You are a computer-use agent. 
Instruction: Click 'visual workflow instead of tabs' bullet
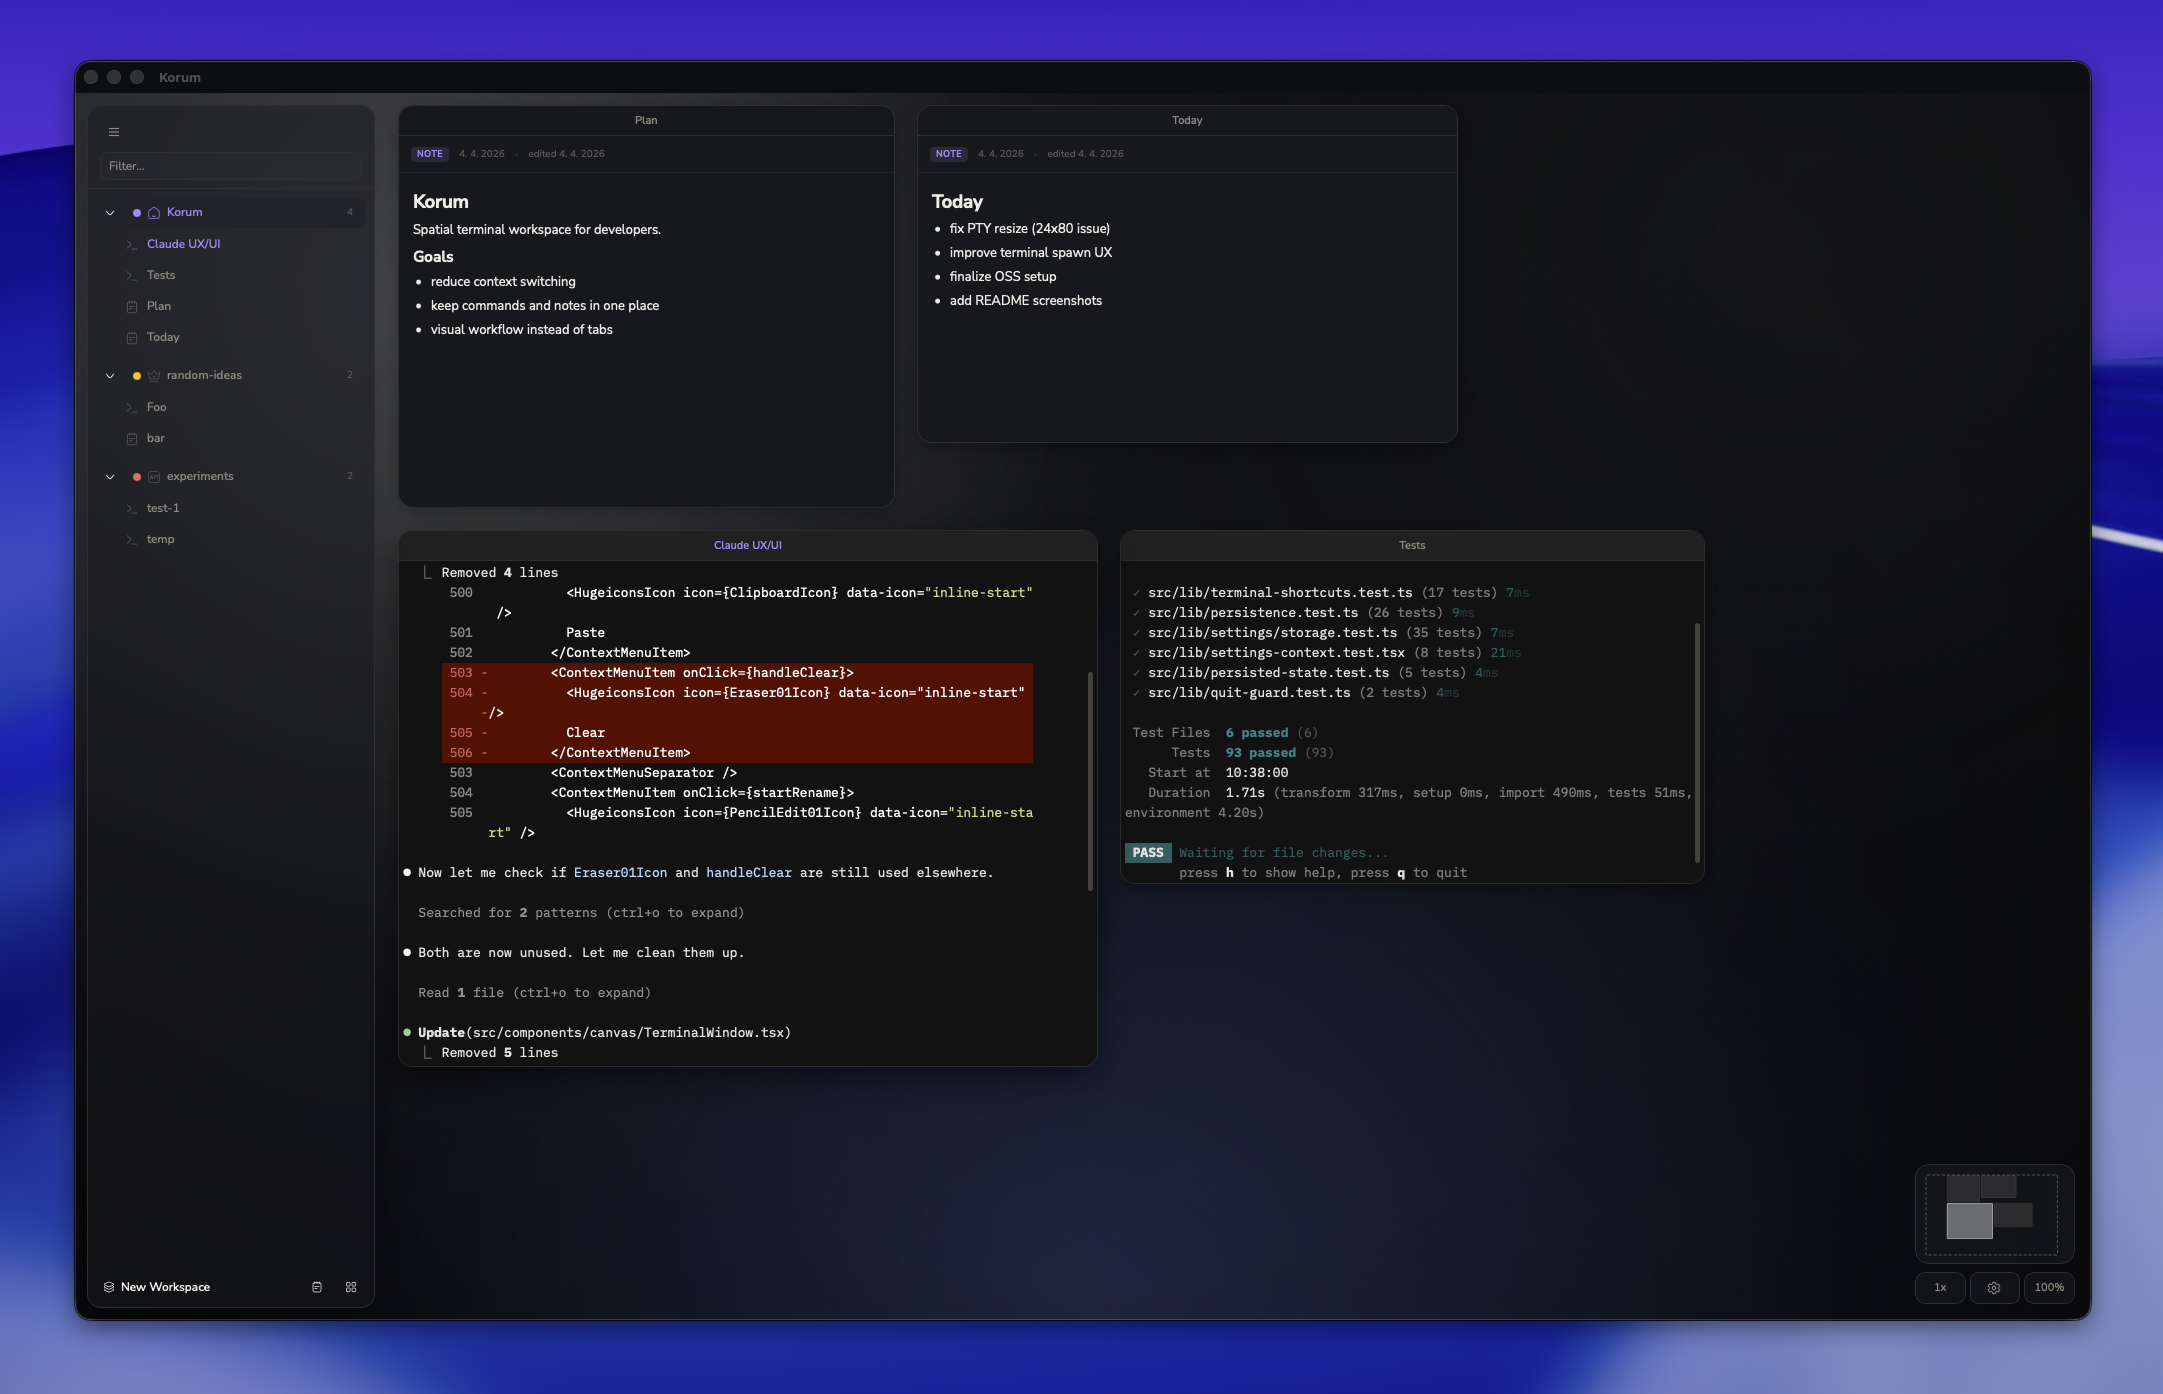pos(522,330)
